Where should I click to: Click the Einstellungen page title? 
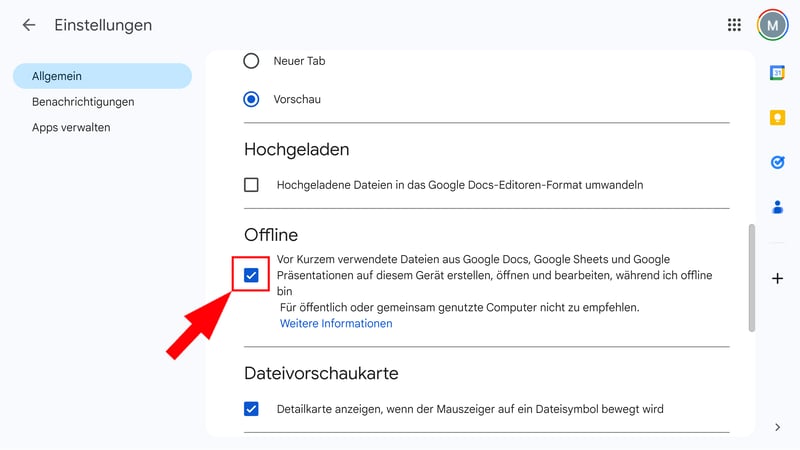click(x=103, y=25)
